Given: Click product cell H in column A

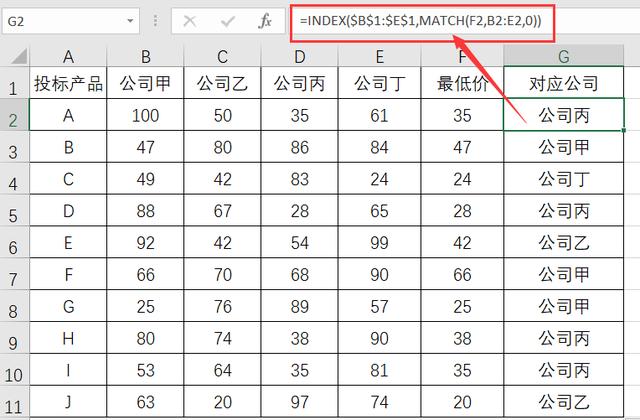Looking at the screenshot, I should [x=68, y=338].
